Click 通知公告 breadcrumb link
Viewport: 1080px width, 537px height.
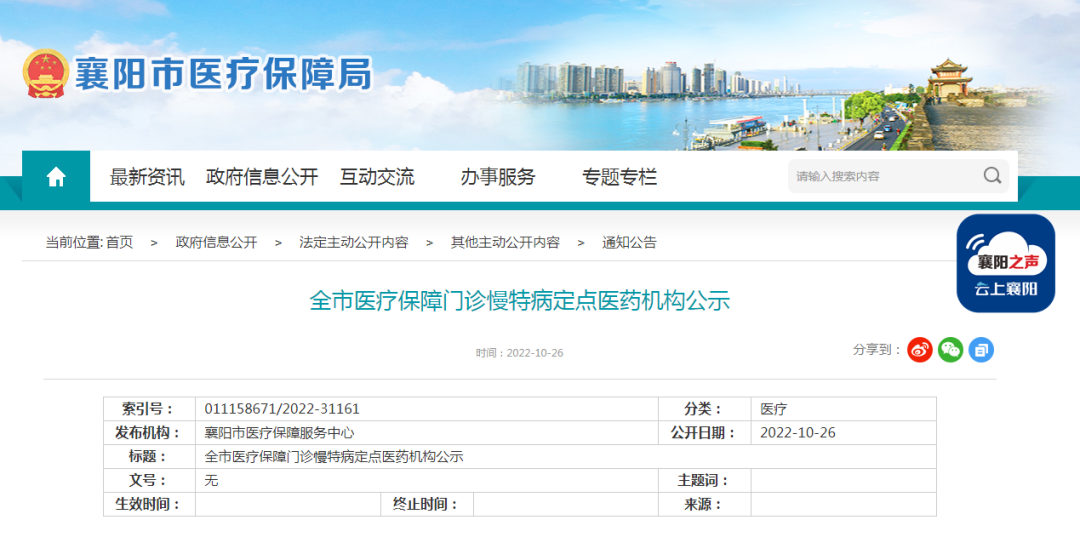[x=630, y=242]
